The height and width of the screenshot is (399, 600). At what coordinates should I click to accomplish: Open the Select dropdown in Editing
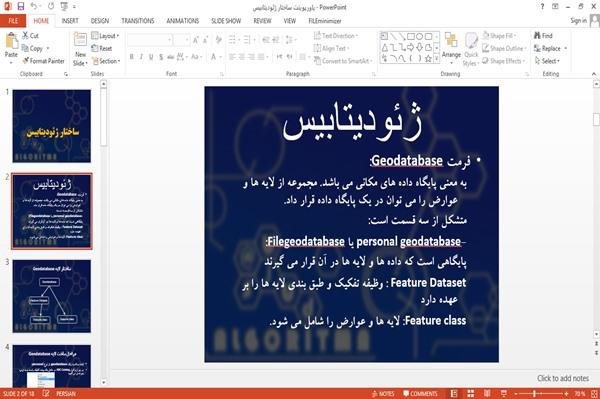point(547,61)
